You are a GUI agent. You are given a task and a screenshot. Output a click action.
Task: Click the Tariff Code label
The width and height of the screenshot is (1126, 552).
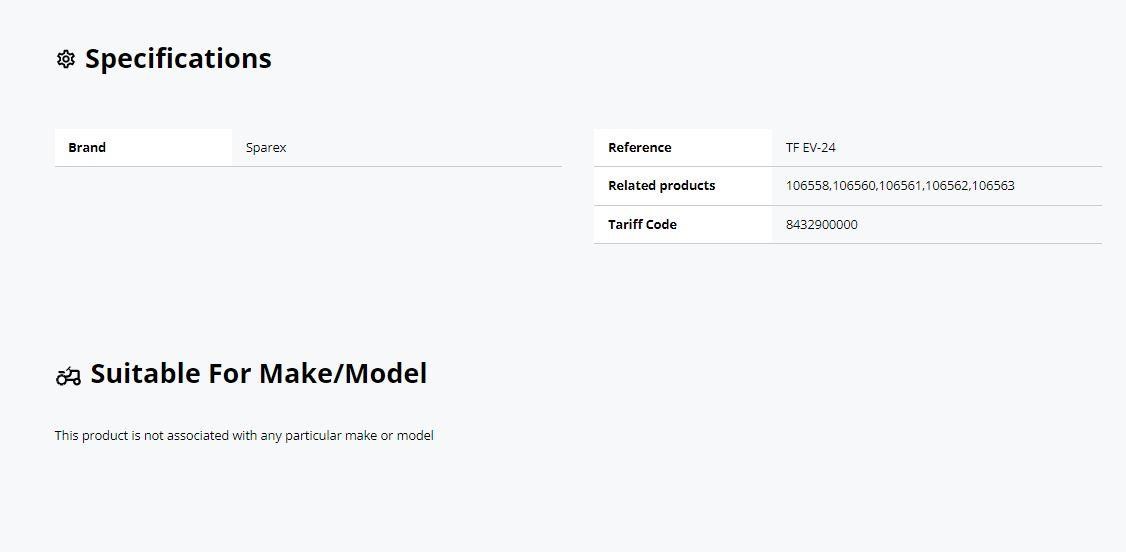pos(642,224)
